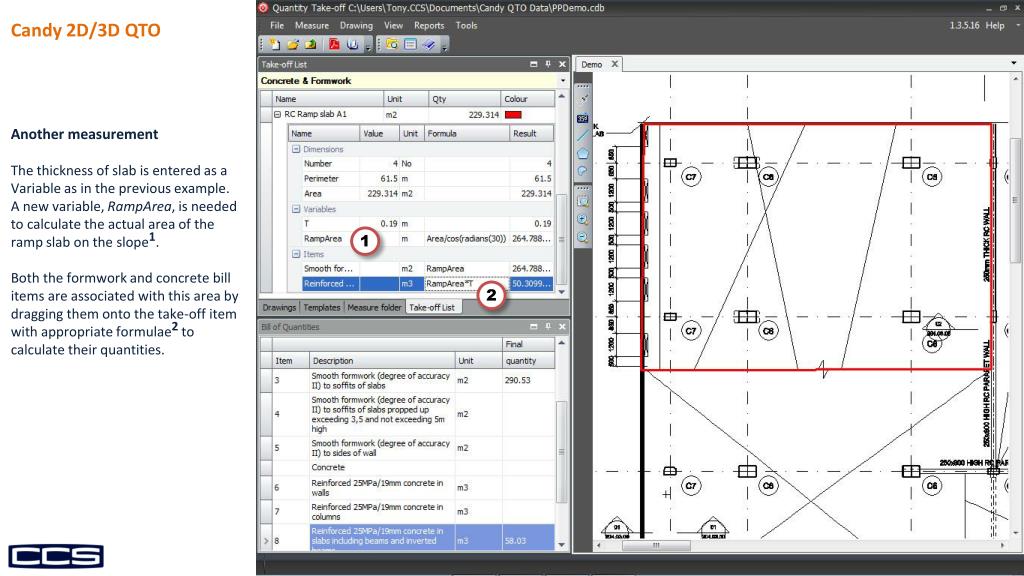The image size is (1024, 576).
Task: Click the zoom window tool
Action: pos(583,202)
